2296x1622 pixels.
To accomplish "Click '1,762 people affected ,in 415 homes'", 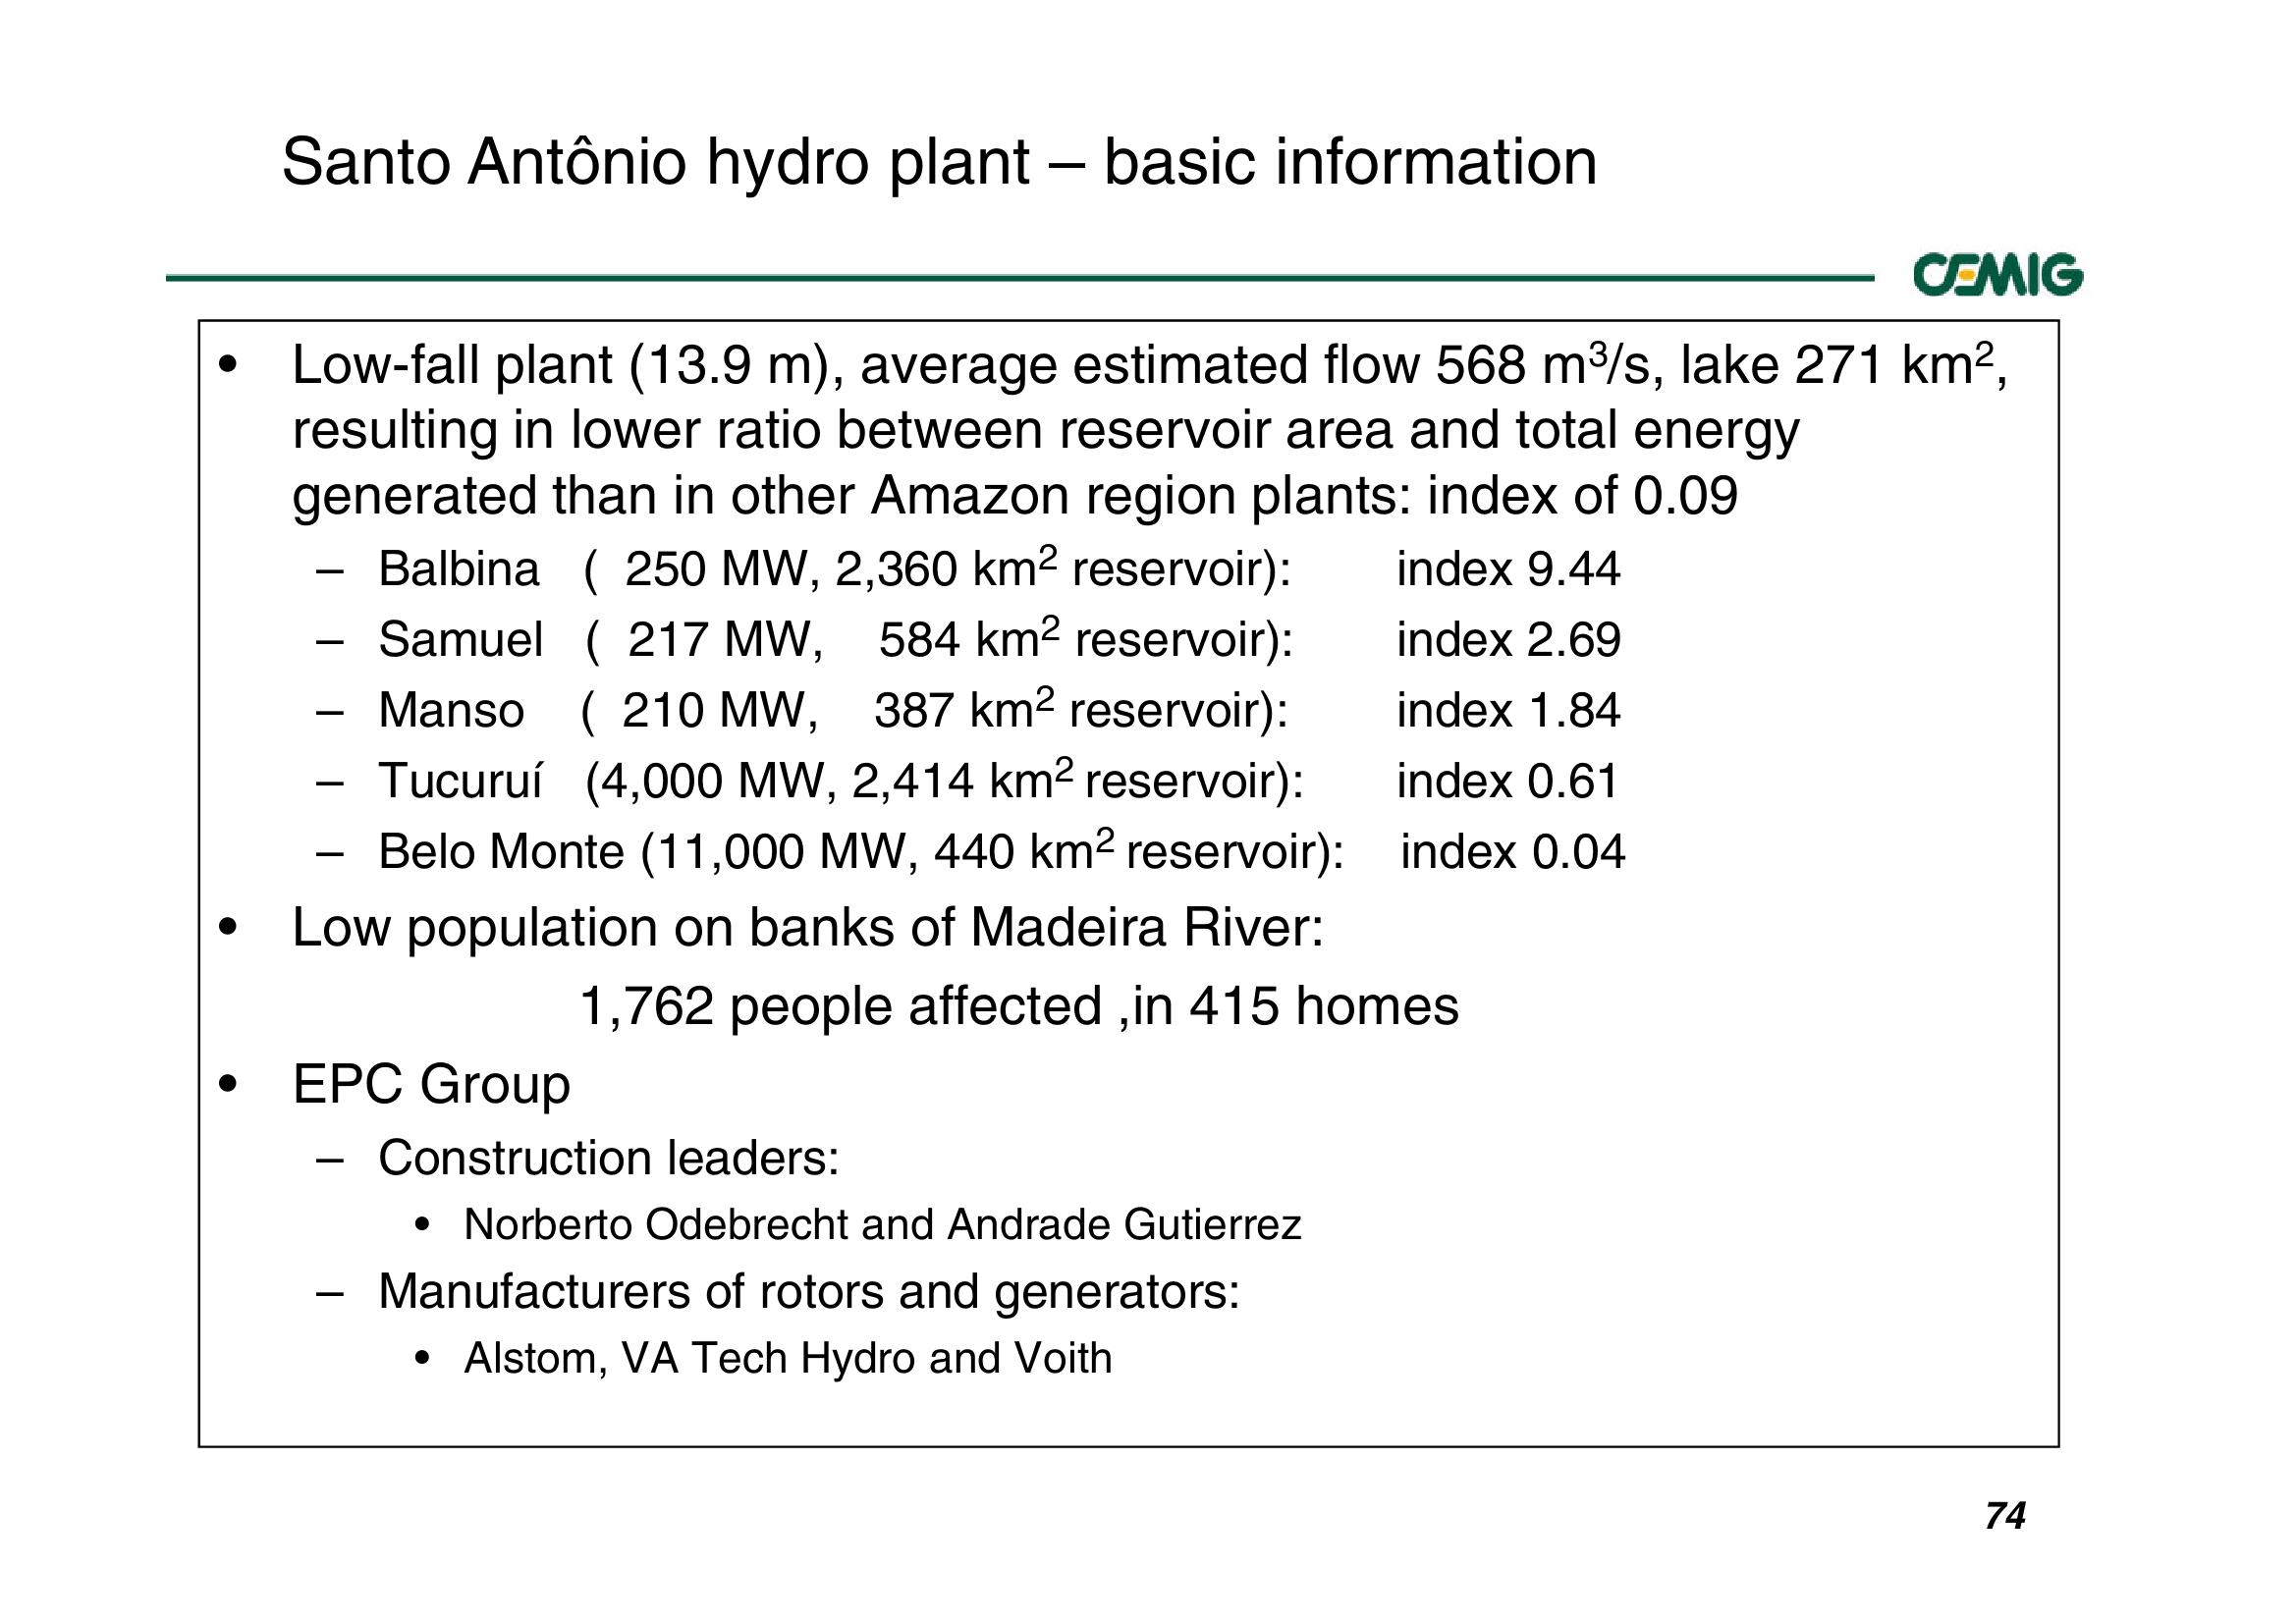I will coord(1019,1006).
